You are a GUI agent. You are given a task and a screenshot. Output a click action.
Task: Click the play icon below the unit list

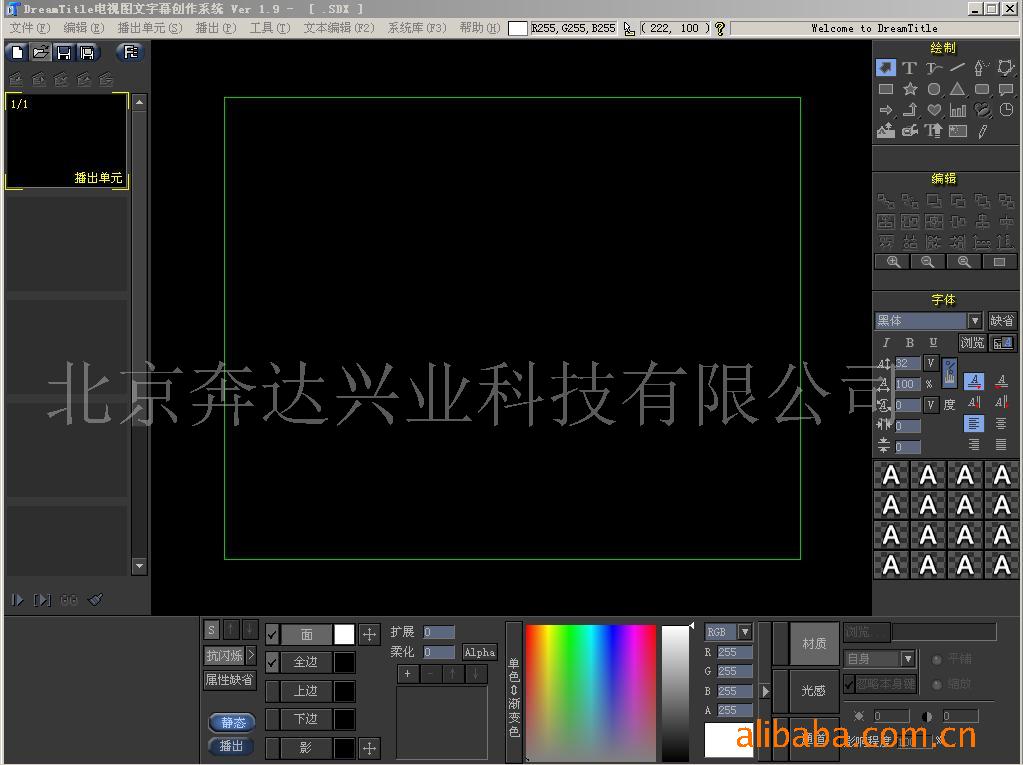coord(17,599)
